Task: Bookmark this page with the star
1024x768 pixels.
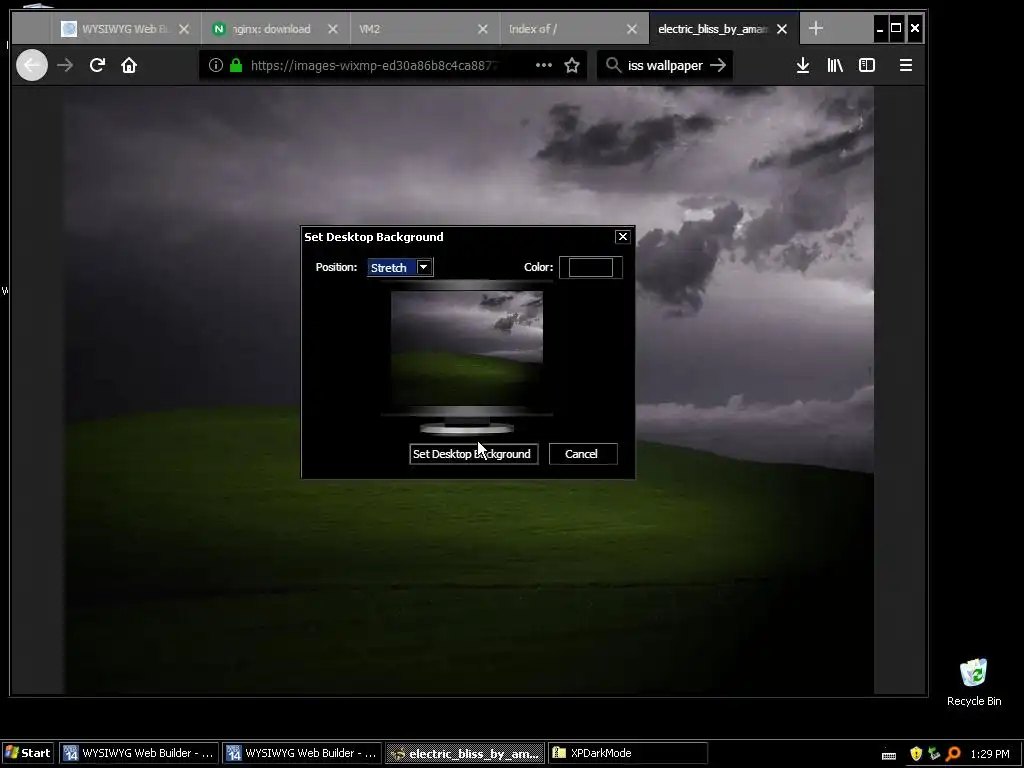Action: point(572,65)
